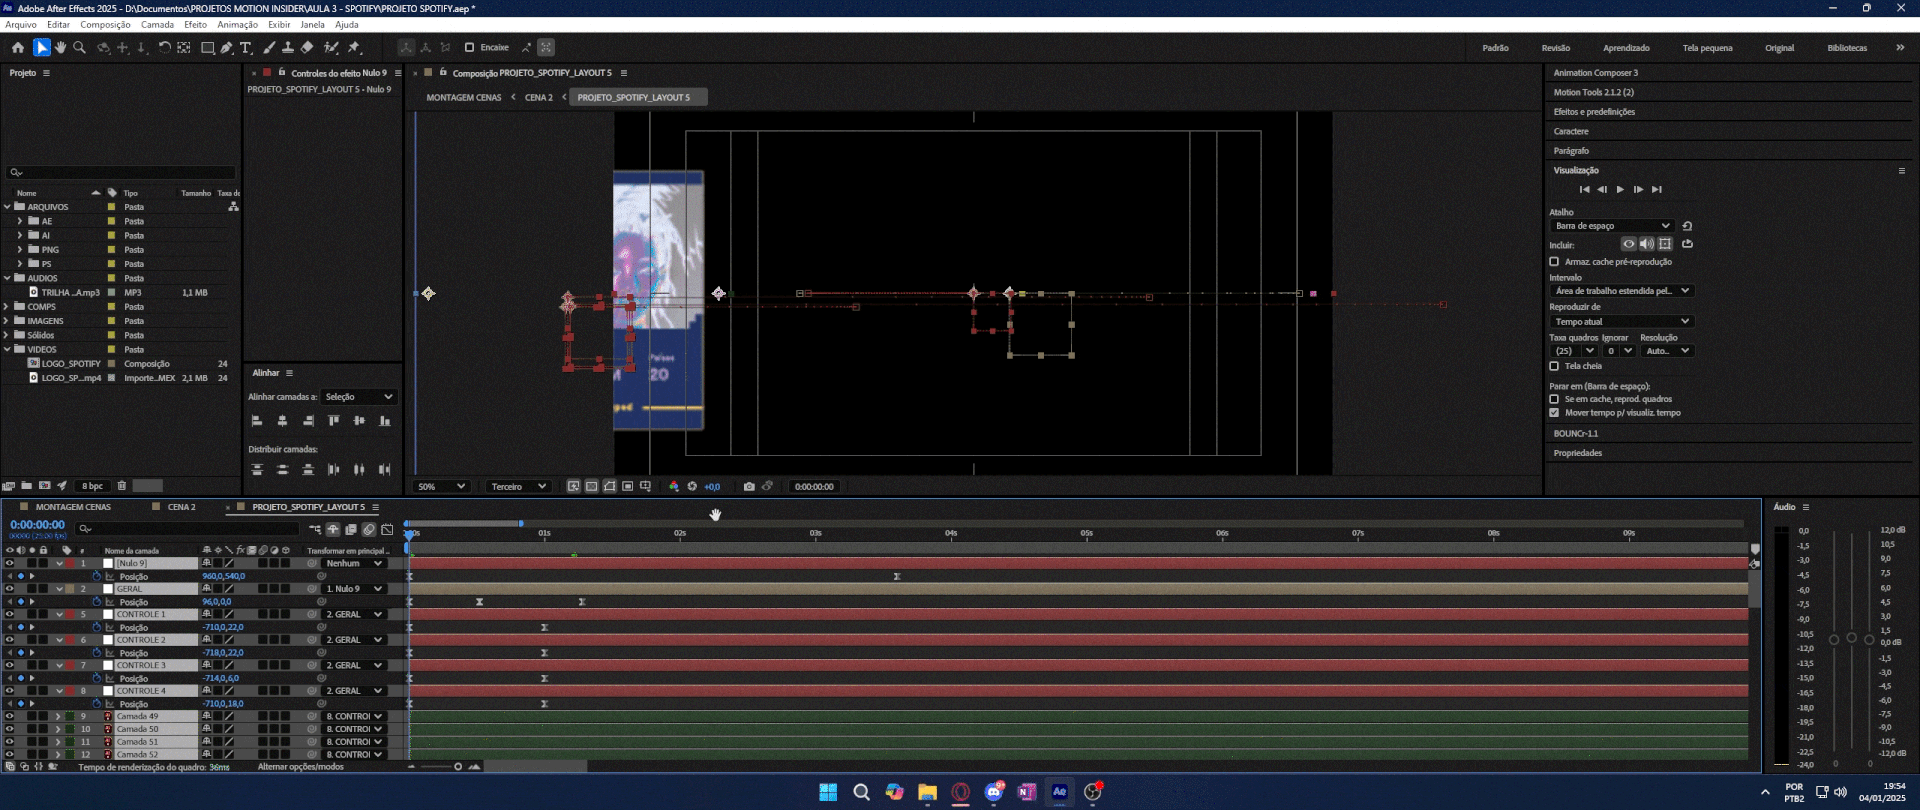This screenshot has height=810, width=1920.
Task: Click the take snapshot camera icon
Action: pos(749,487)
